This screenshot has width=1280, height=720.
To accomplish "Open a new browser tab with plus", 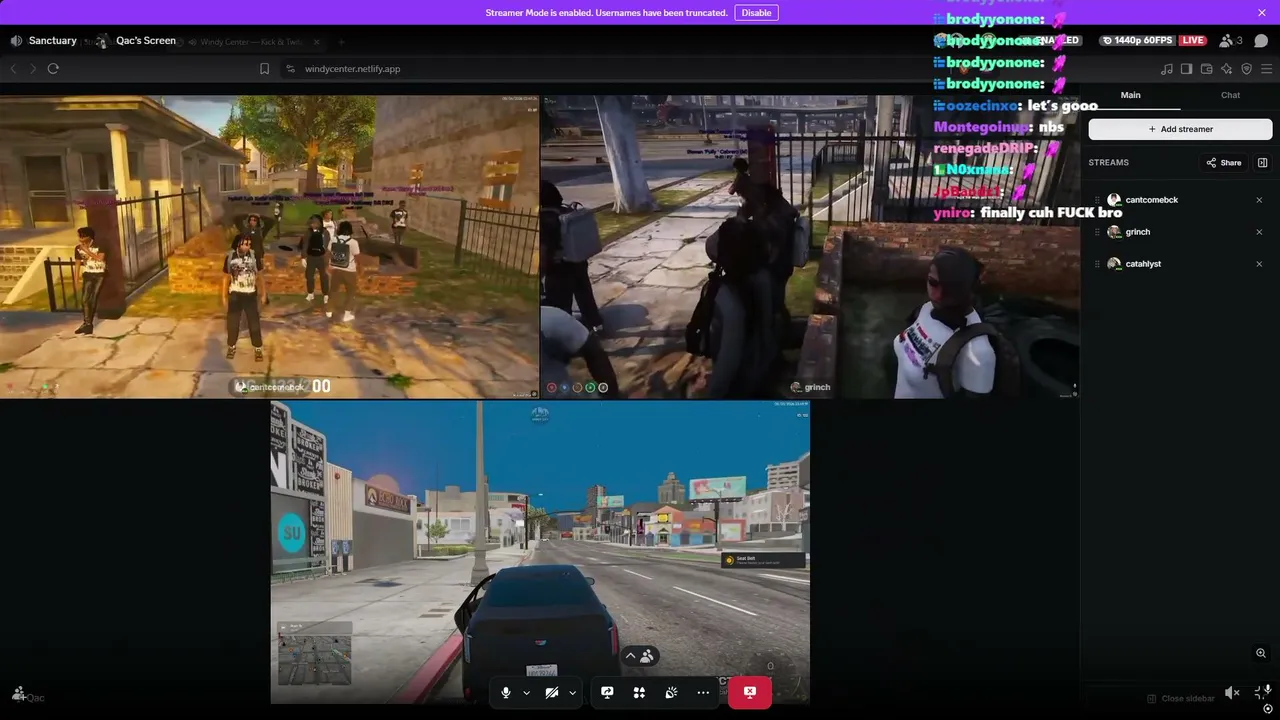I will [341, 42].
